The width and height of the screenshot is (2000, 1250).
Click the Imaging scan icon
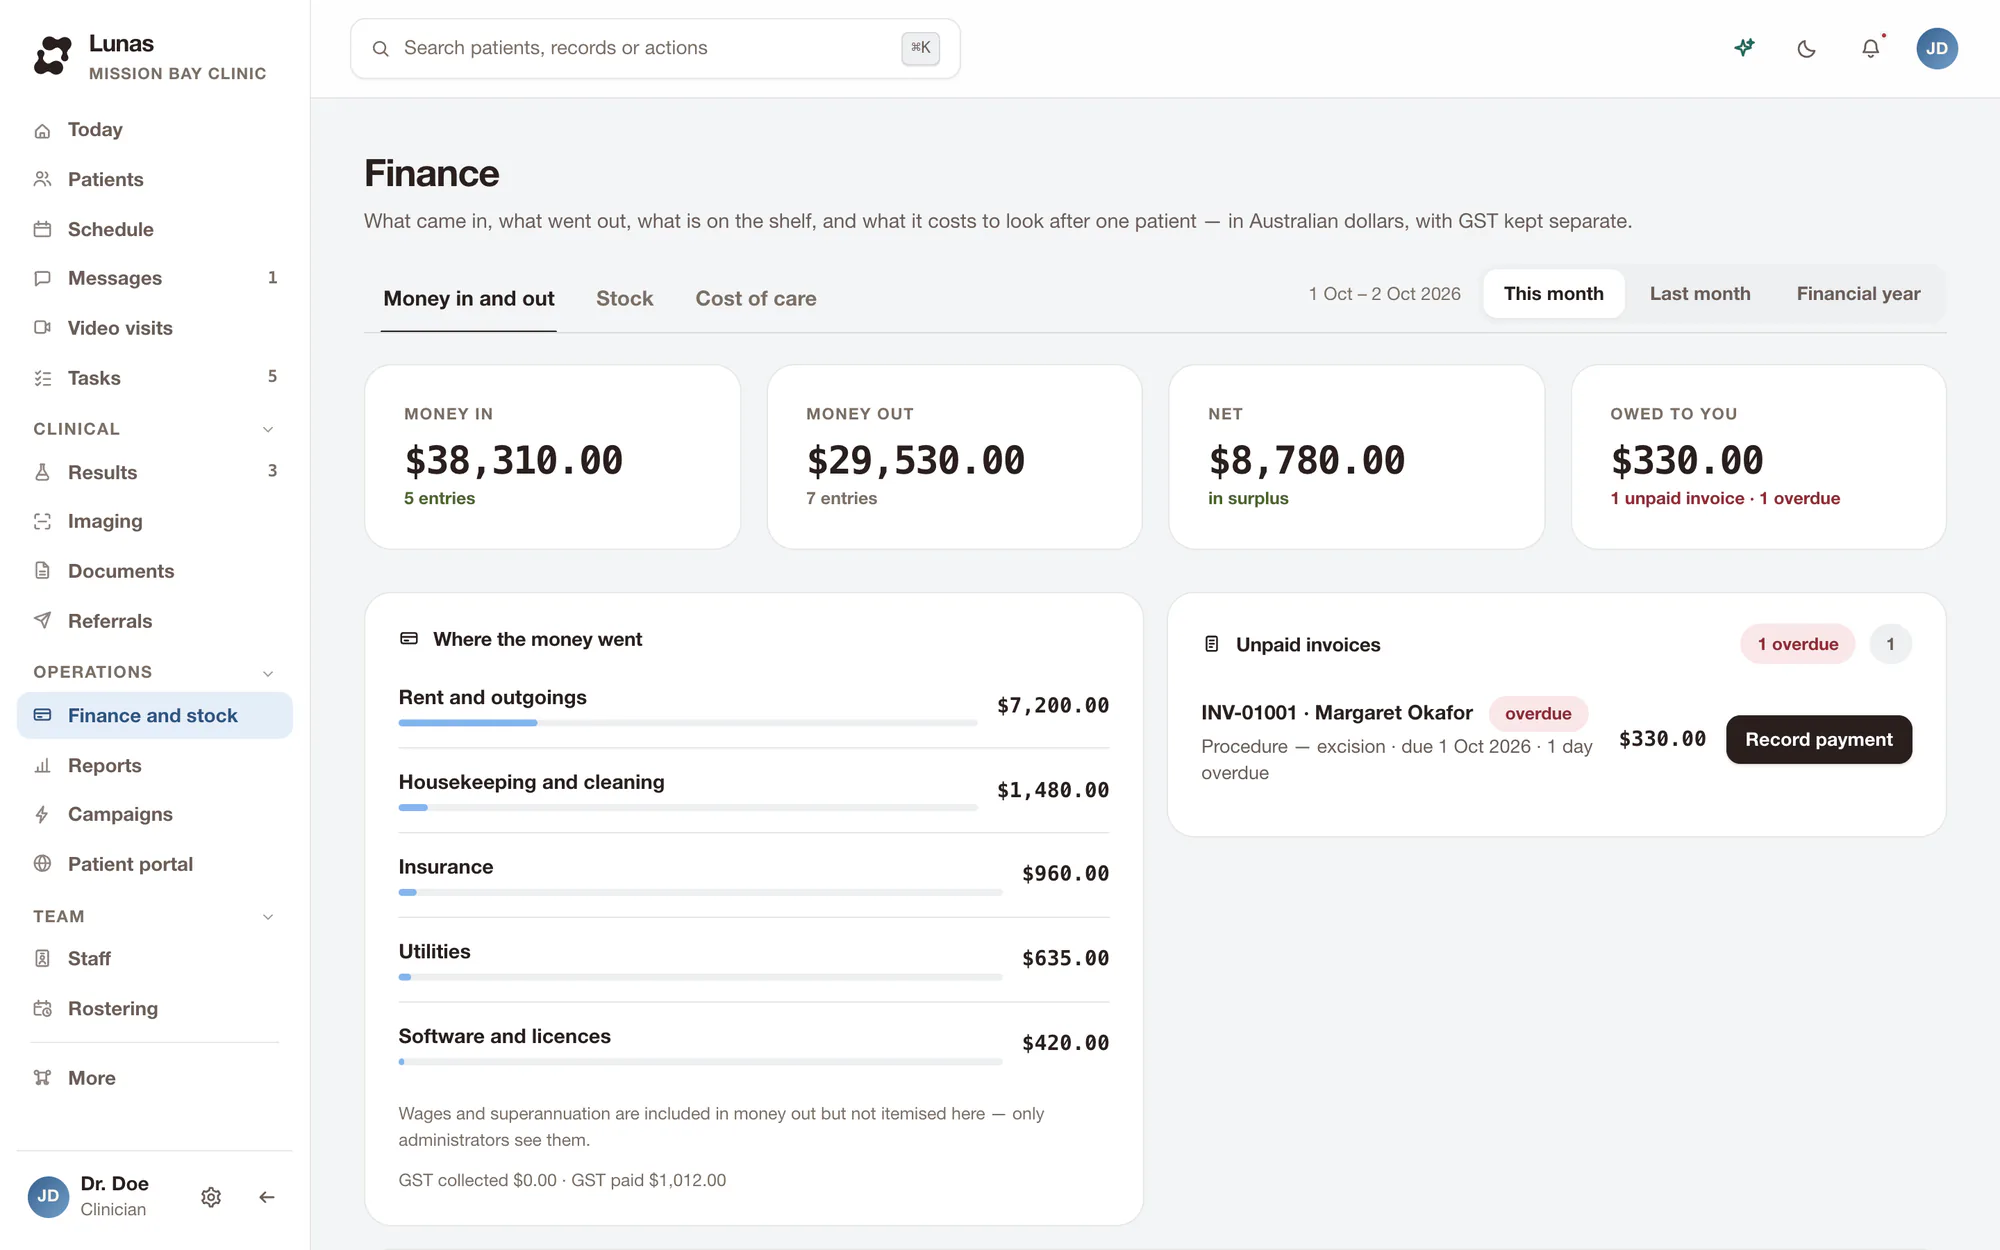tap(42, 521)
